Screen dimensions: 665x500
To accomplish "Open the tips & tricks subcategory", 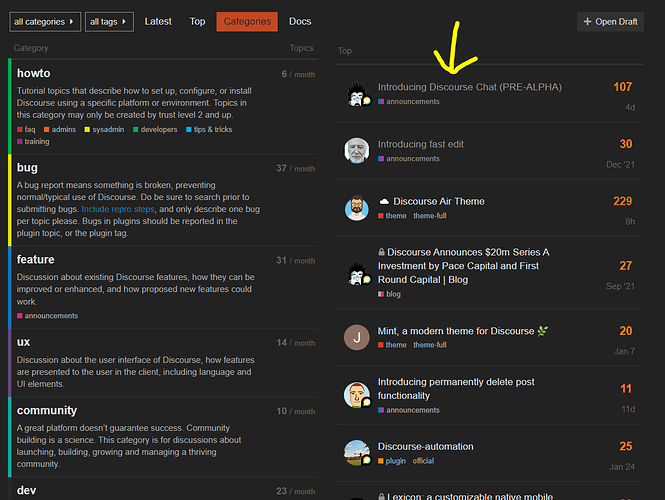I will point(209,129).
